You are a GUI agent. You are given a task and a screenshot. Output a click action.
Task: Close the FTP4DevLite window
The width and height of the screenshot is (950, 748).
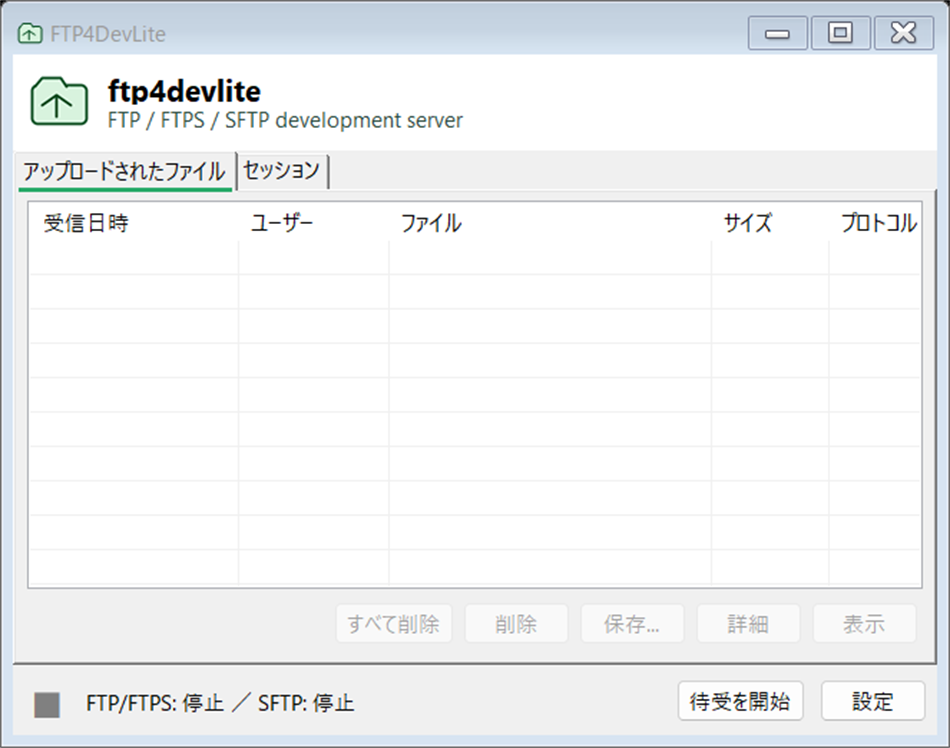point(903,33)
